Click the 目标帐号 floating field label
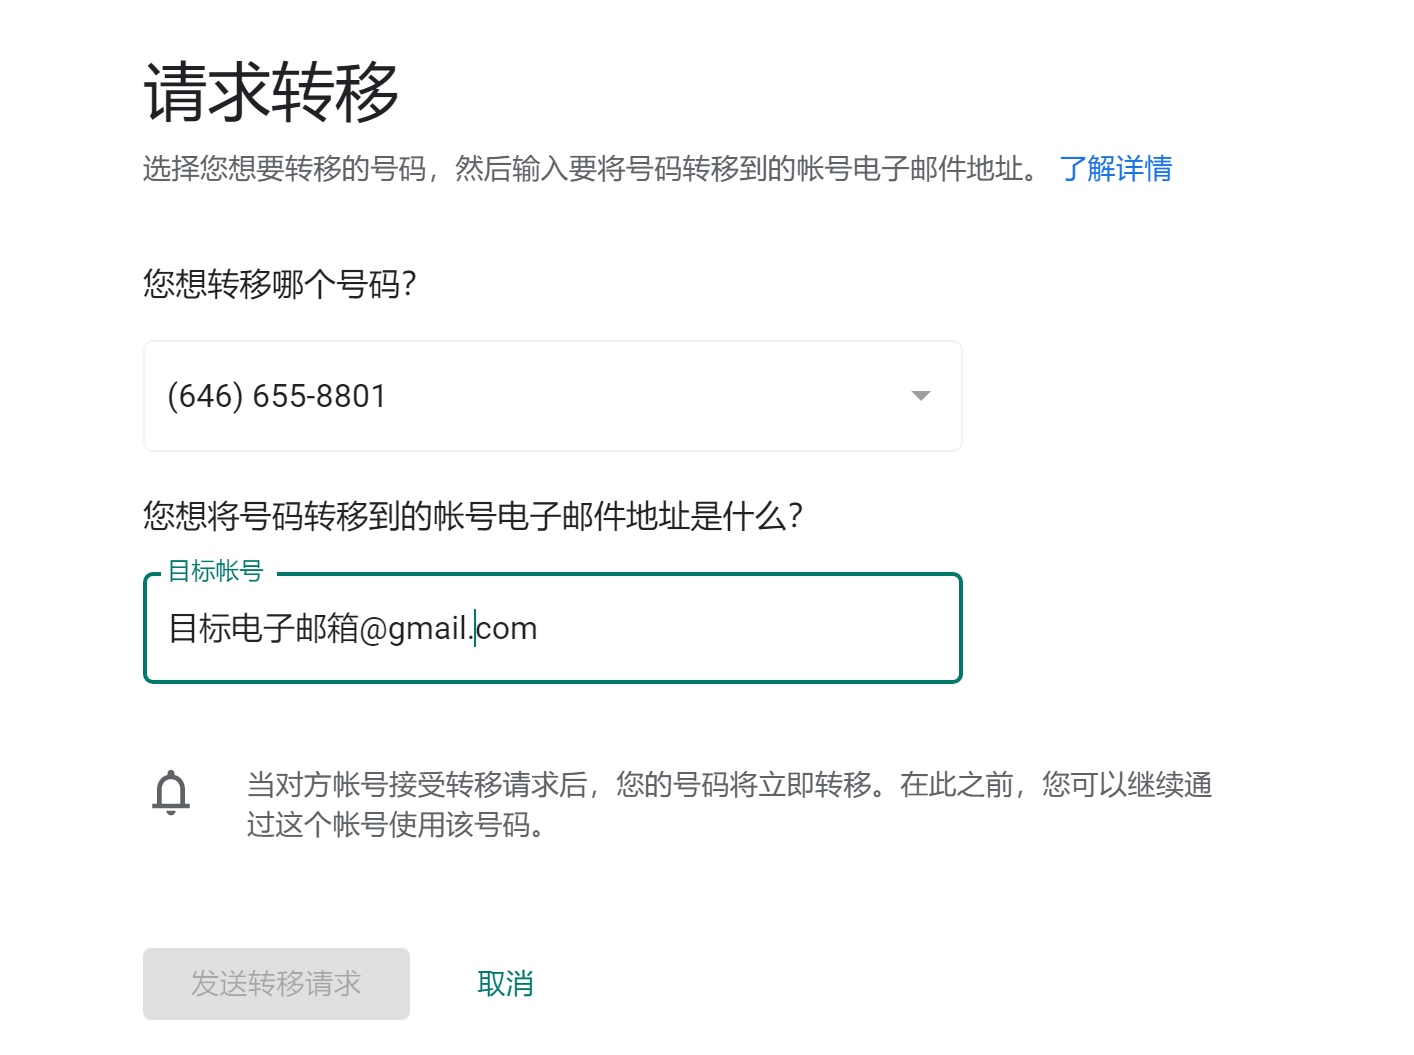The image size is (1414, 1055). (x=215, y=571)
